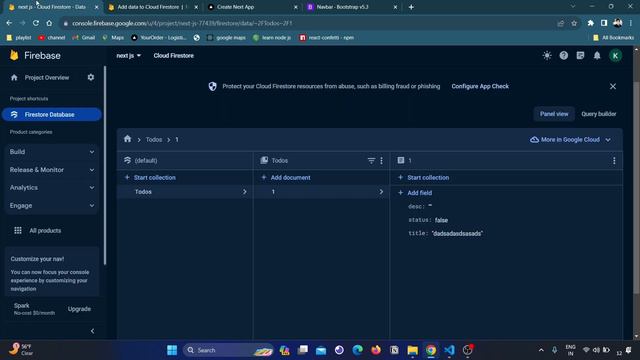The width and height of the screenshot is (640, 360).
Task: Expand the Build category
Action: click(52, 152)
